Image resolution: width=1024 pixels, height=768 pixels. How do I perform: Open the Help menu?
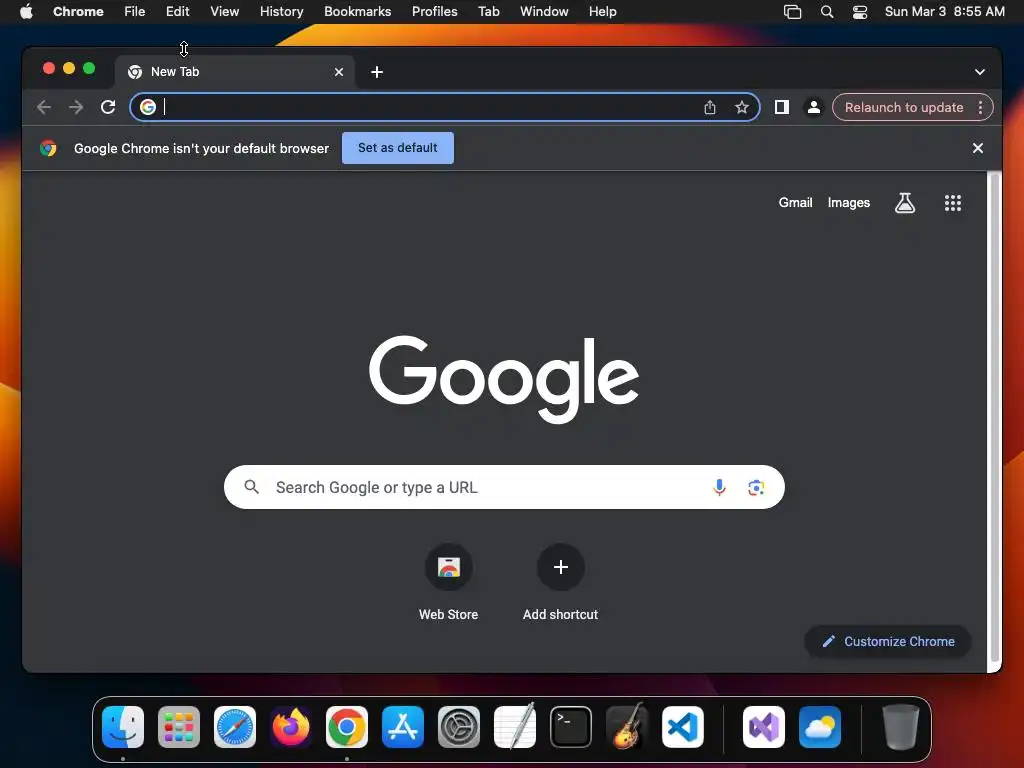click(x=602, y=12)
